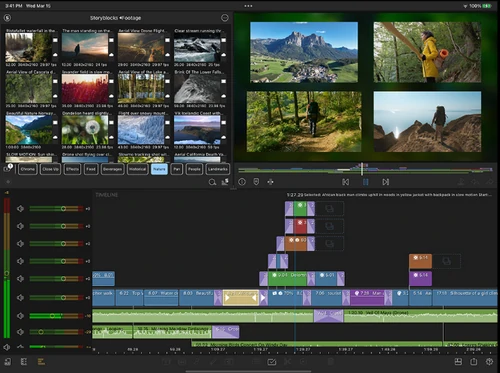Screen dimensions: 500x373
Task: Open the library more options circle button
Action: (x=225, y=18)
